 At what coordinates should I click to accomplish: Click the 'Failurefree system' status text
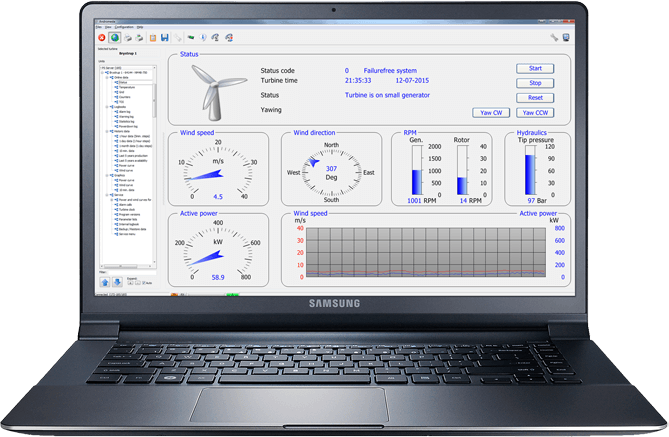coord(390,71)
